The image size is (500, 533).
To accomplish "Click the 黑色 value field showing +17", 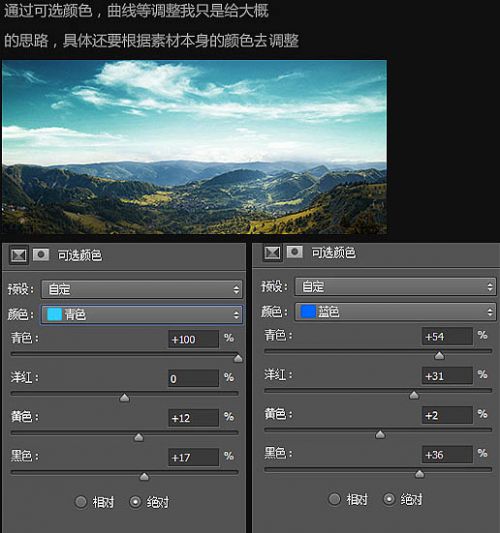I will click(193, 458).
